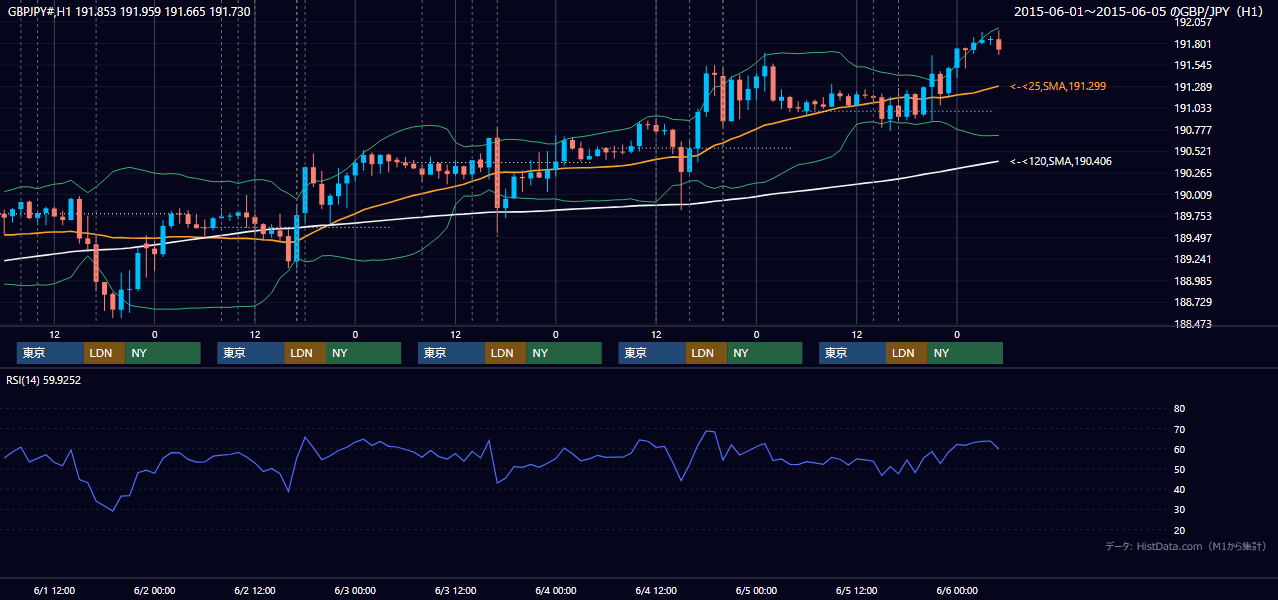The width and height of the screenshot is (1278, 600).
Task: Select the 6/3 12:00 time label
Action: tap(455, 590)
